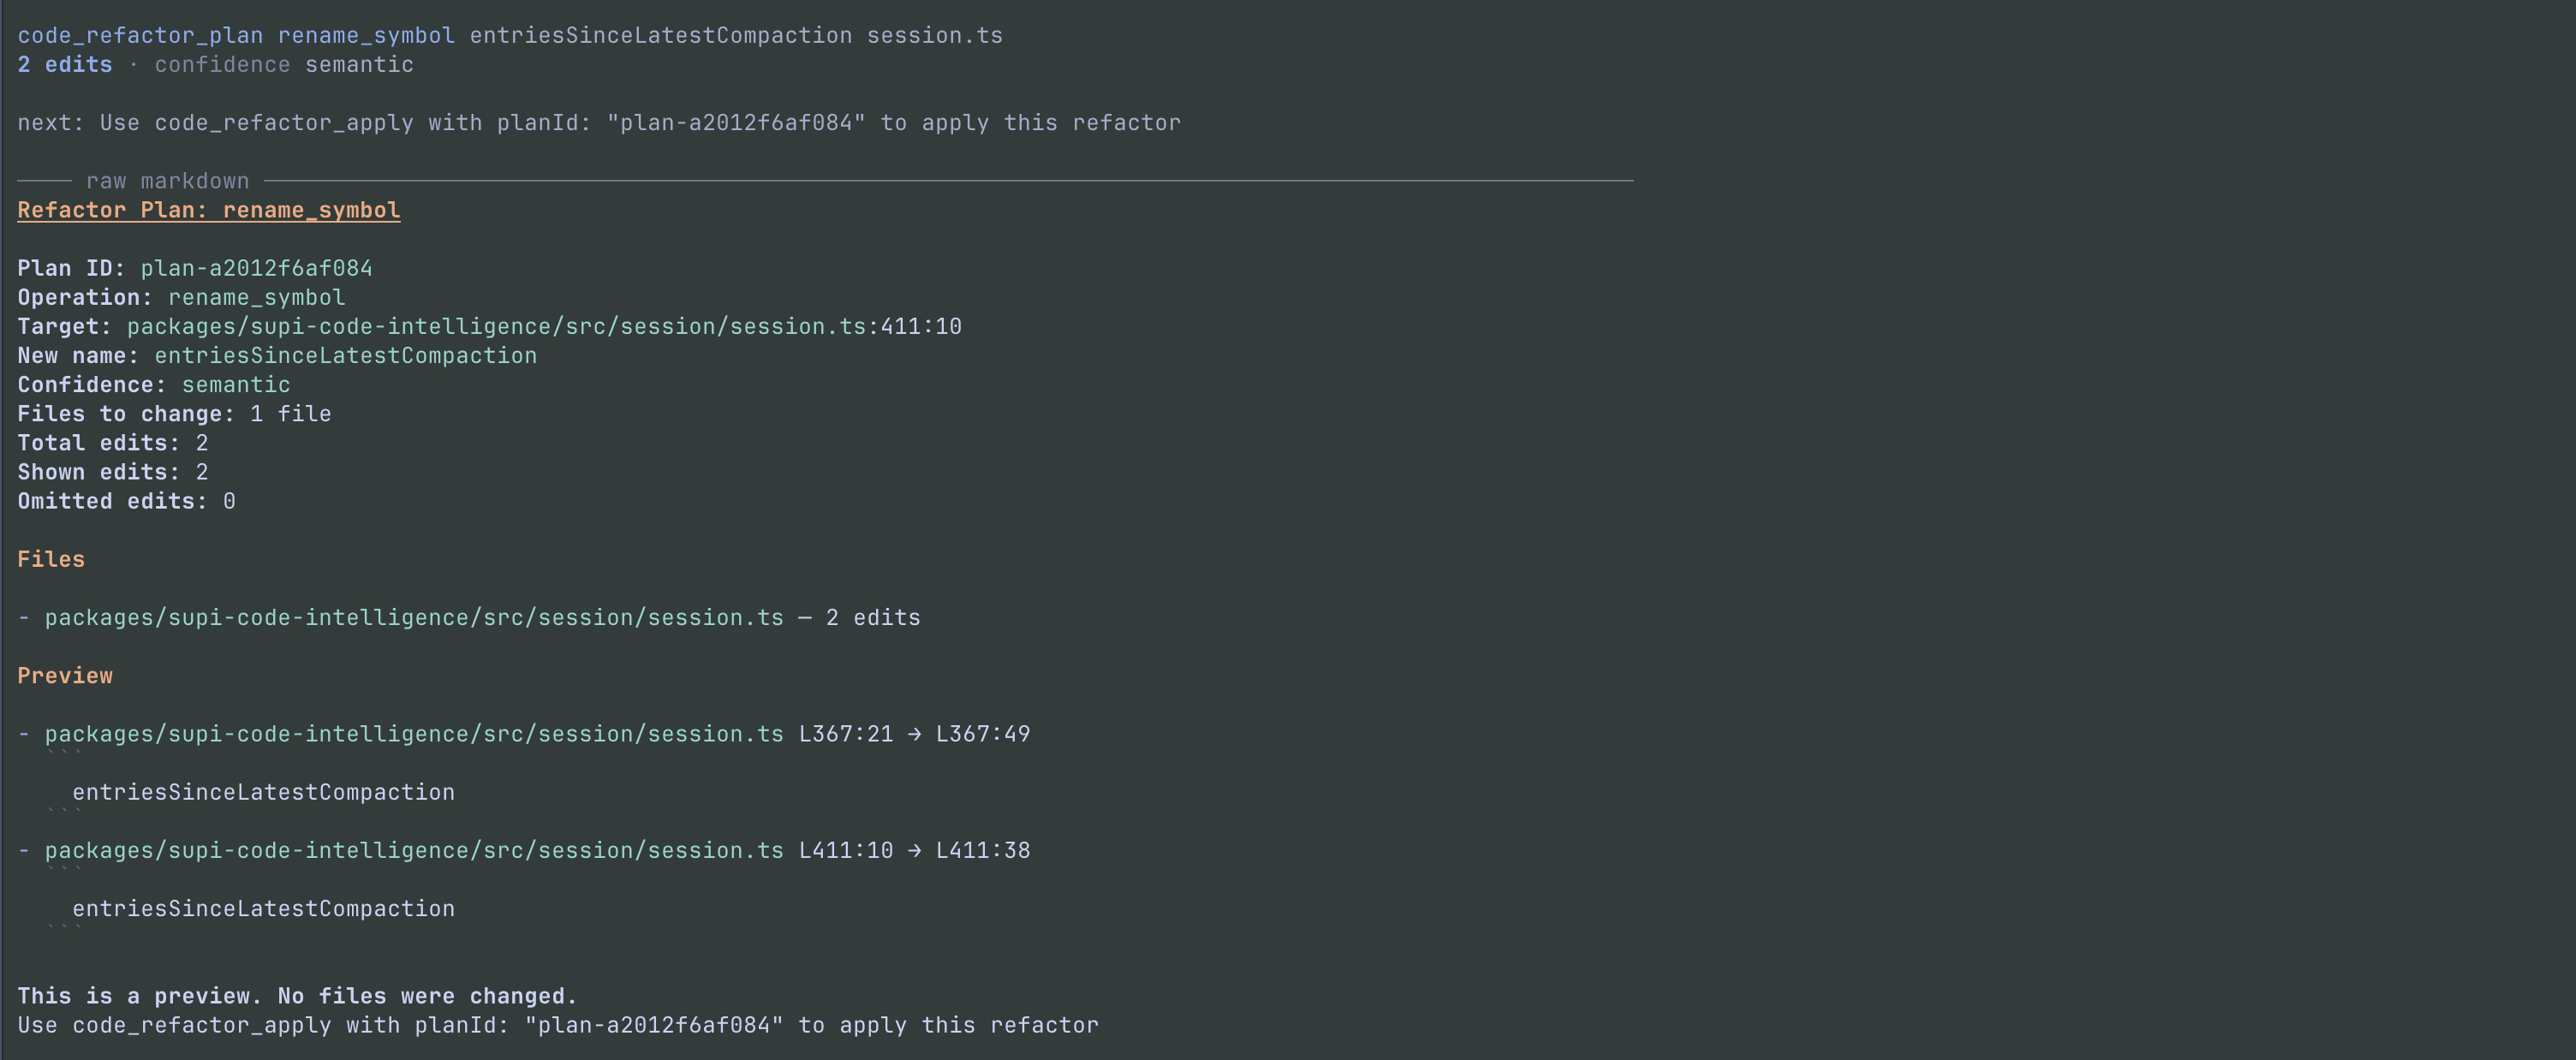Select rename_symbol in the header line

[x=366, y=35]
